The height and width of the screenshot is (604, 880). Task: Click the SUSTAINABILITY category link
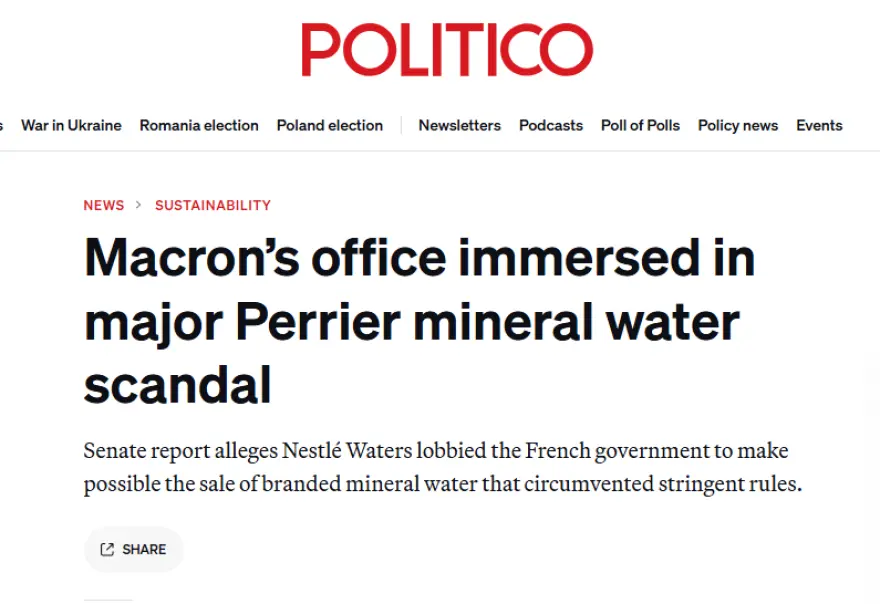point(213,205)
